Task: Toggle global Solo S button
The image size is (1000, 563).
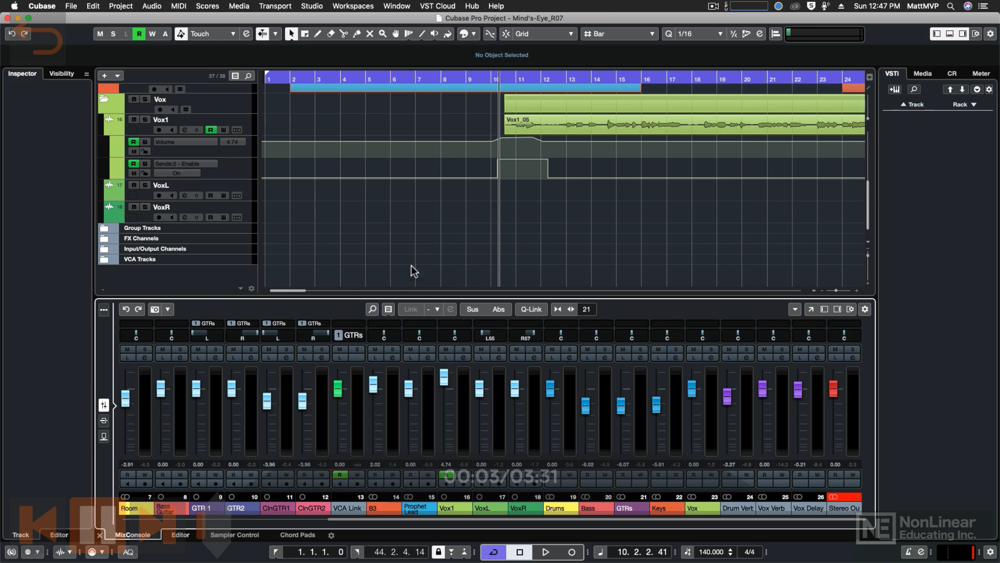Action: pos(113,34)
